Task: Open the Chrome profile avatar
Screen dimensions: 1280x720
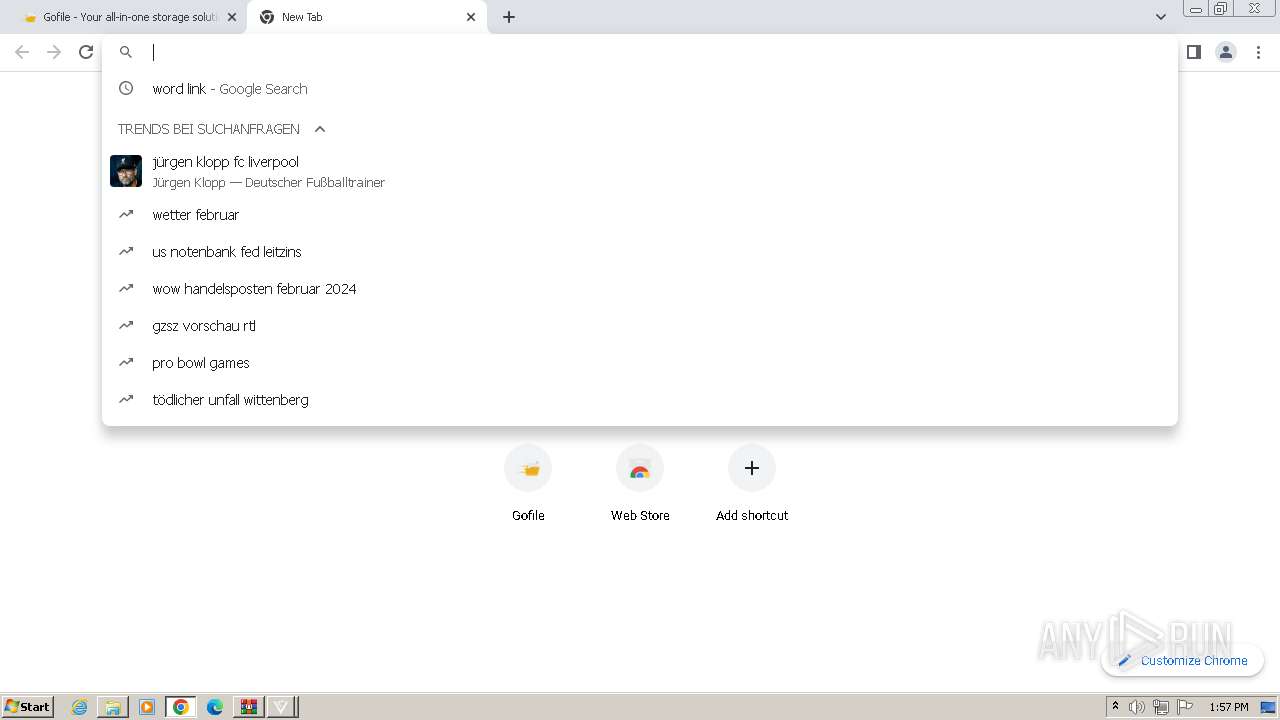Action: point(1226,52)
